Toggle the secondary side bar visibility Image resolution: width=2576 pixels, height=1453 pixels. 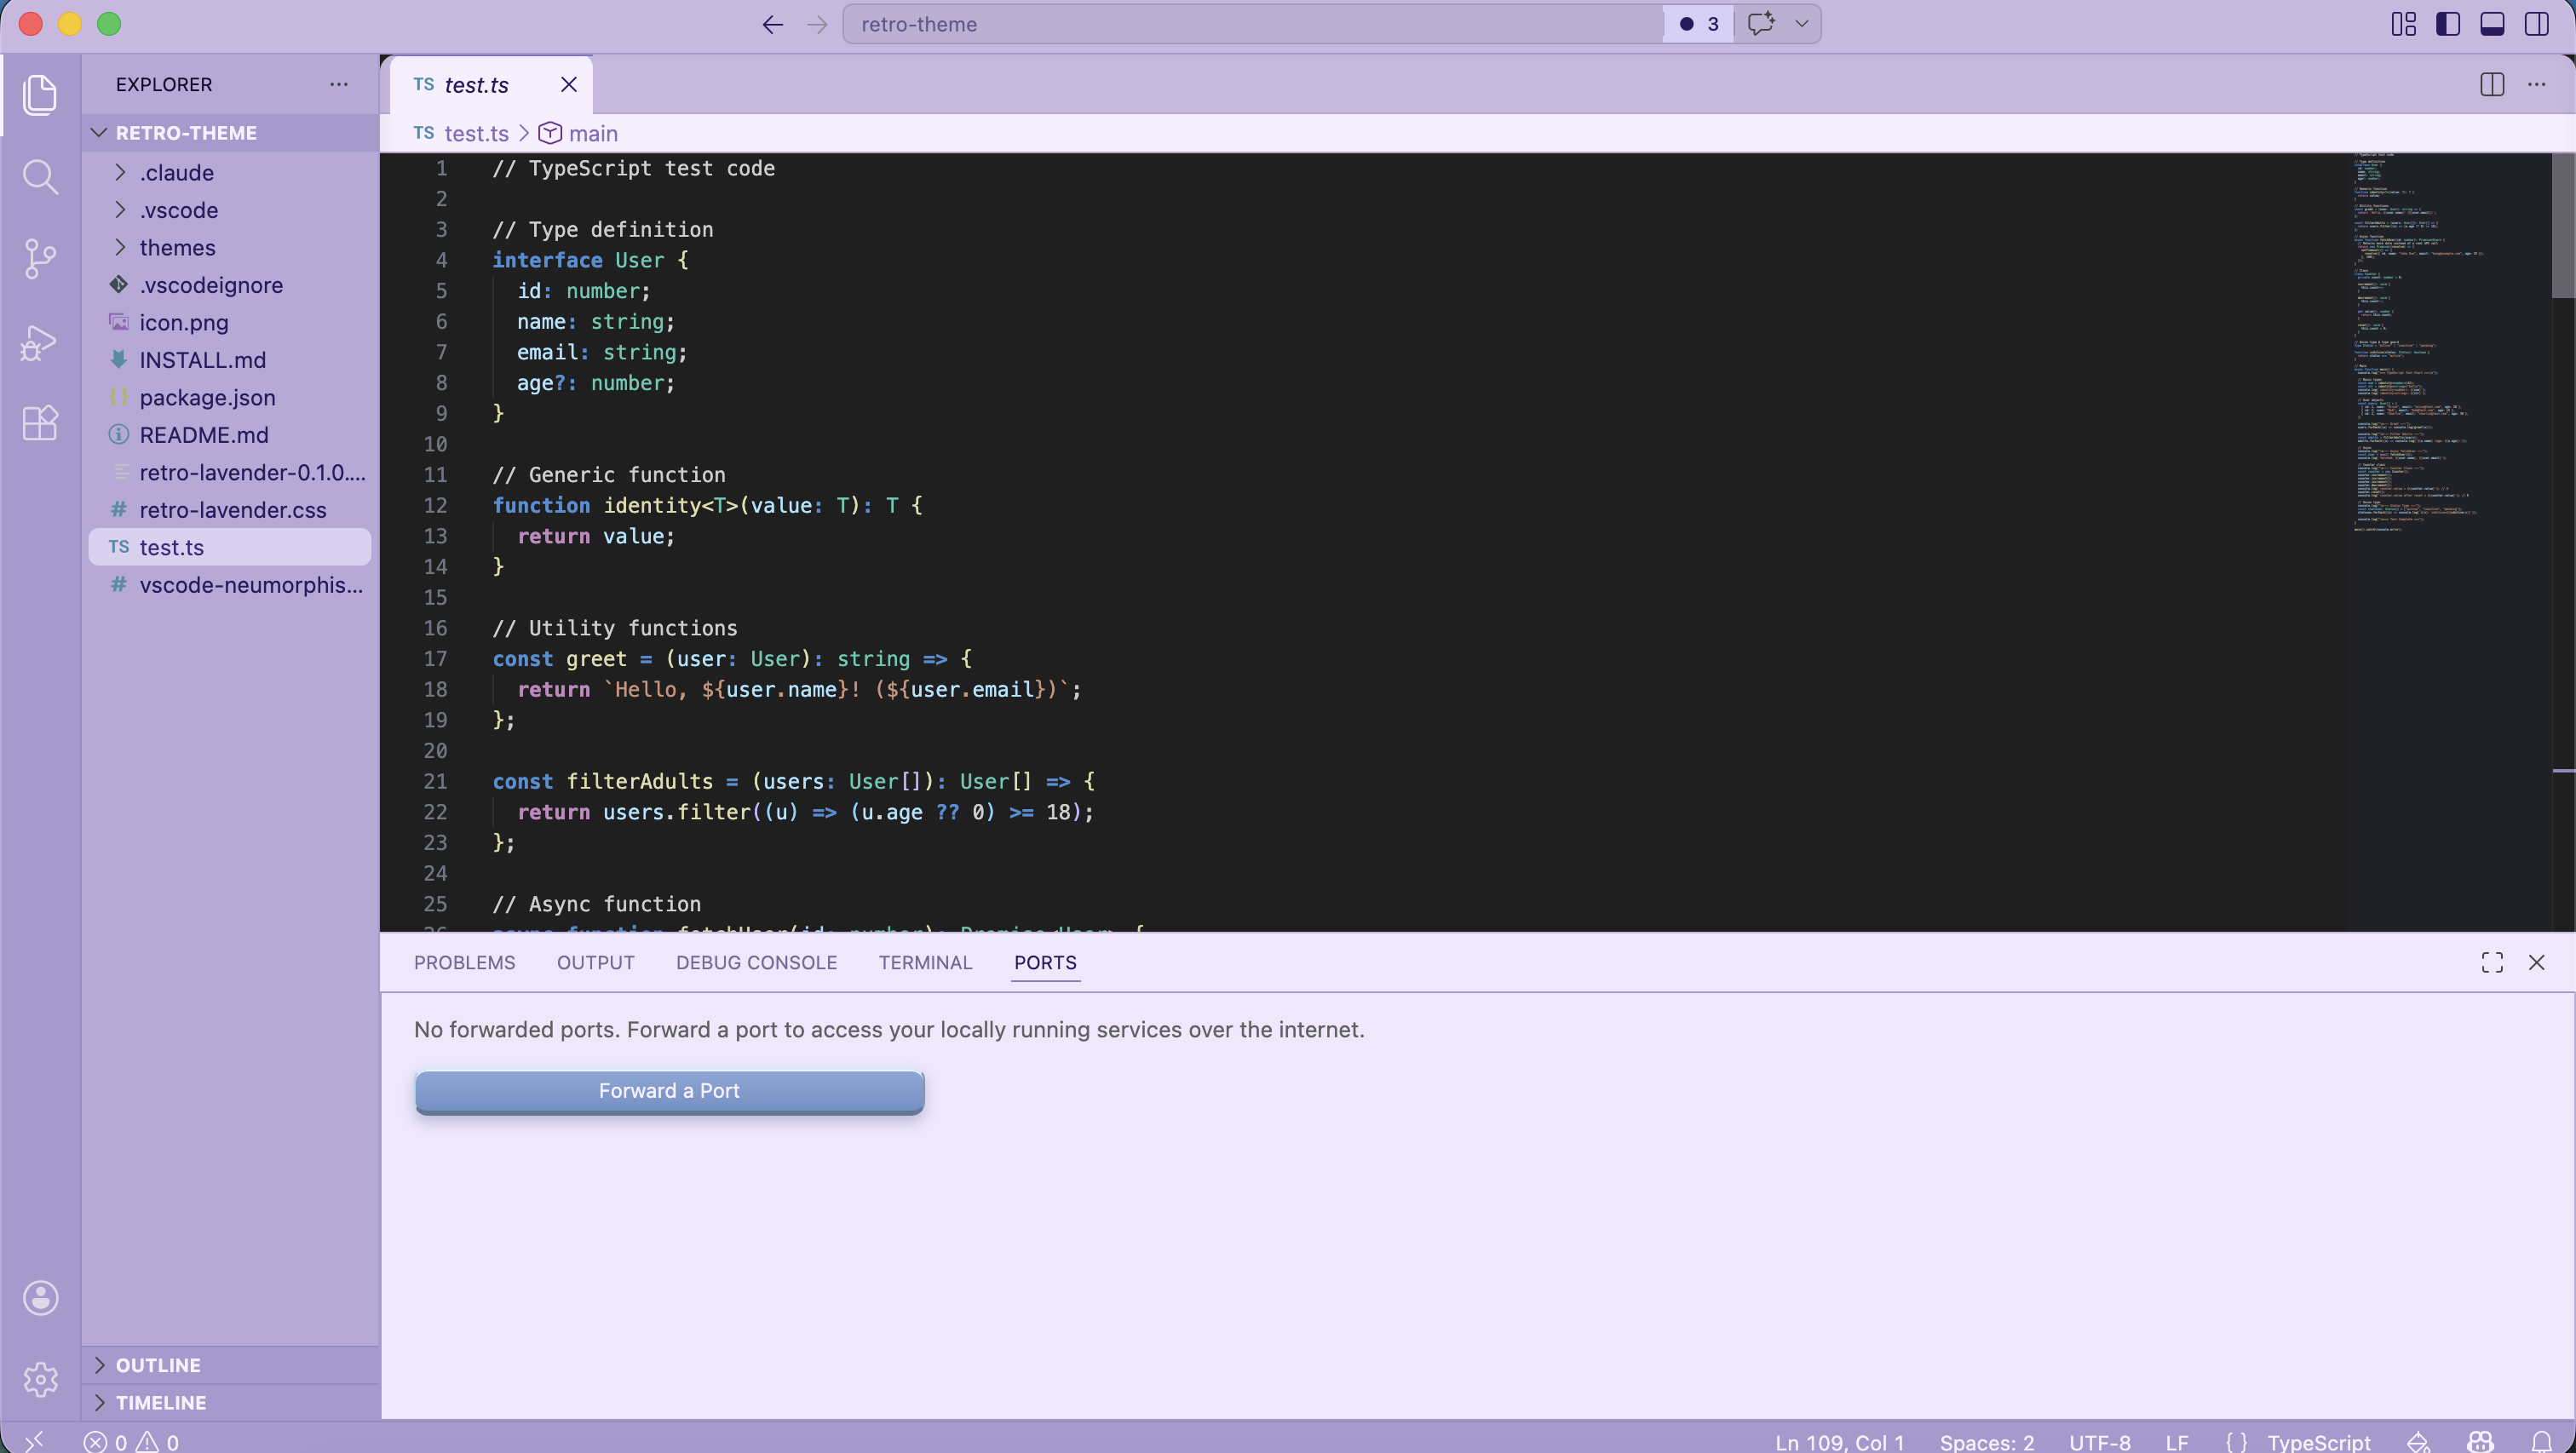(2536, 24)
